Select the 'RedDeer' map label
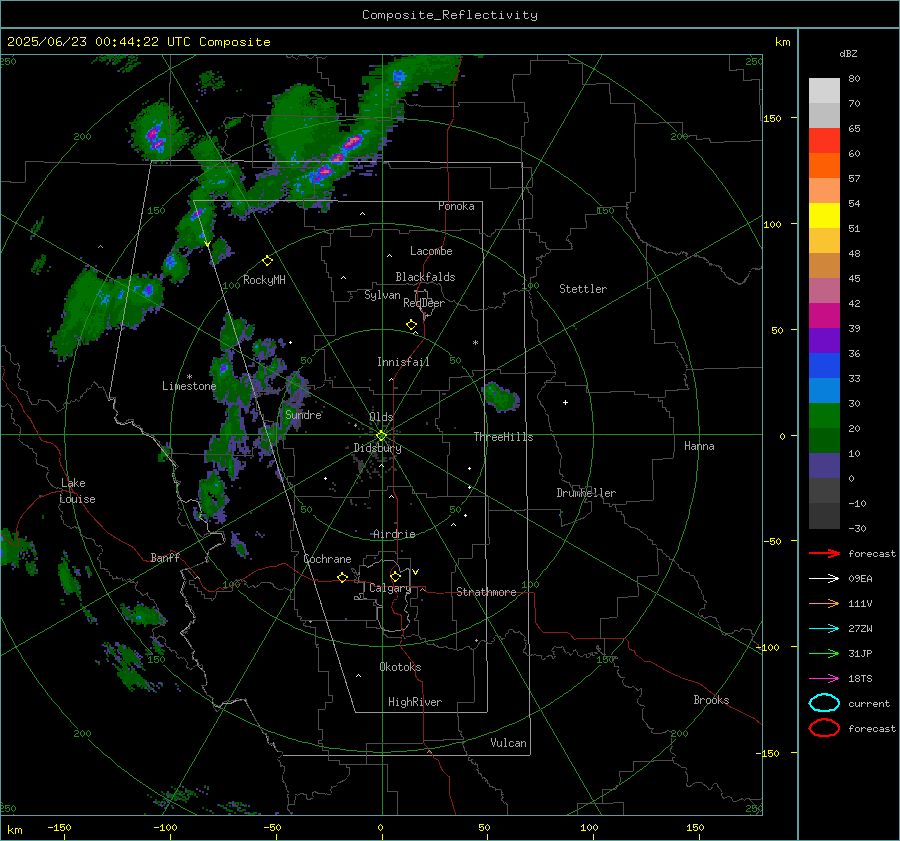The width and height of the screenshot is (900, 841). (424, 303)
